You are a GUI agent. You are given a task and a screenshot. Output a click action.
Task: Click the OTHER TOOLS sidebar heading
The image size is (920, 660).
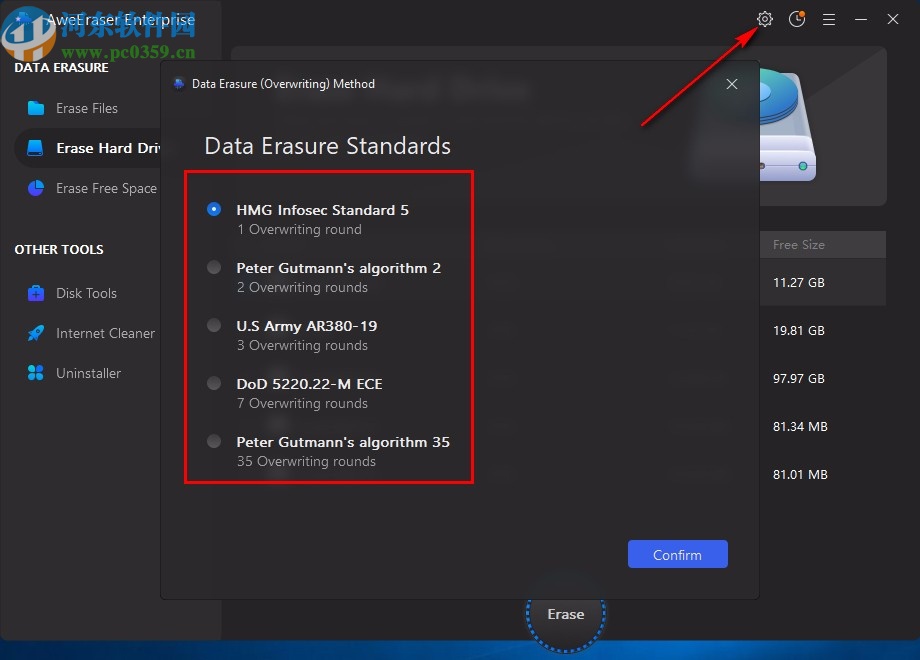pyautogui.click(x=59, y=249)
